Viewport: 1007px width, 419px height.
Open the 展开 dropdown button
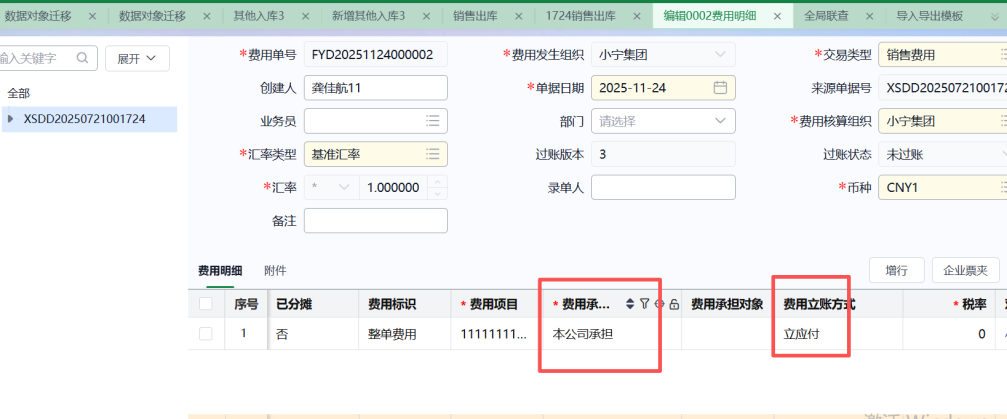136,59
